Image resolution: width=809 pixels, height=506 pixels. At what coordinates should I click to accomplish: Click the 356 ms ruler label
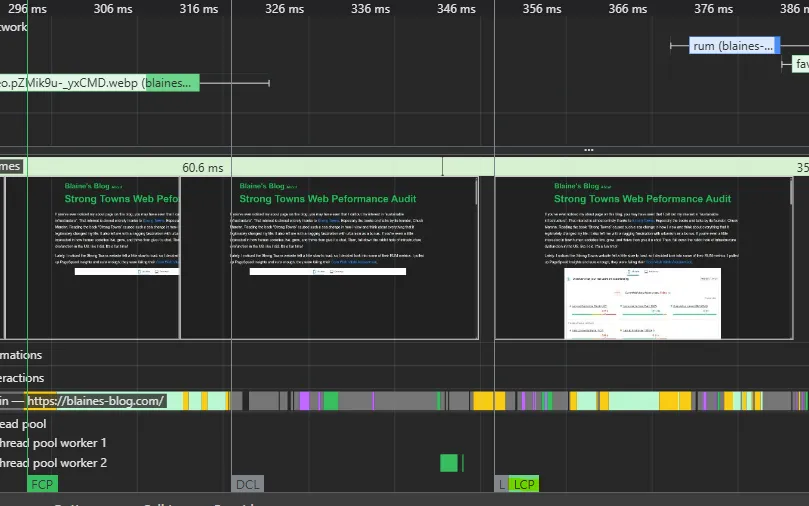point(542,9)
